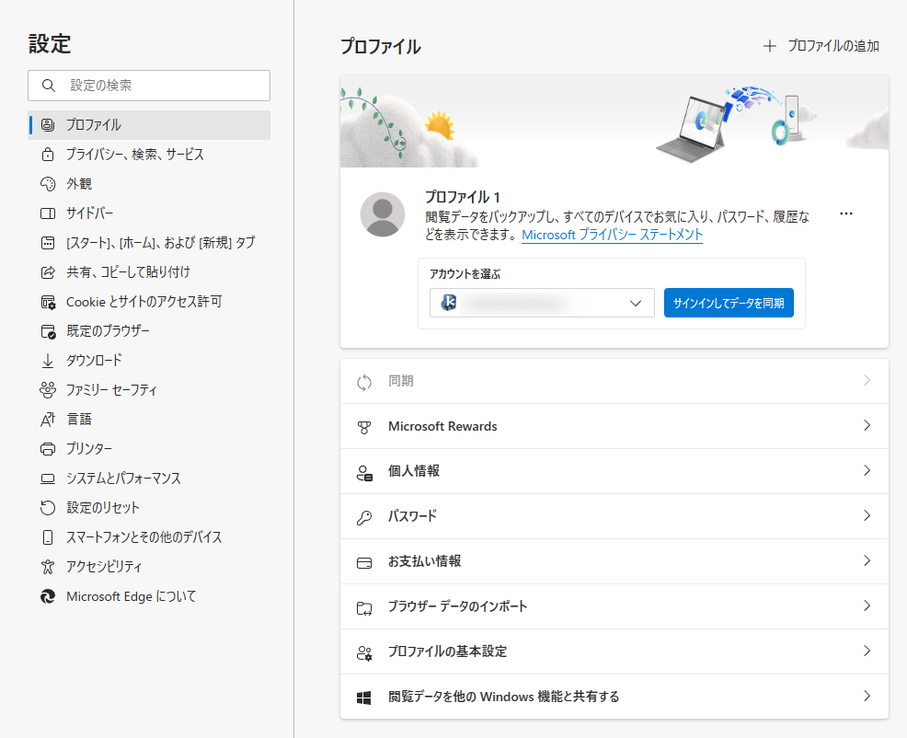The width and height of the screenshot is (907, 738).
Task: Open privacy settings via the padlock icon
Action: [47, 154]
